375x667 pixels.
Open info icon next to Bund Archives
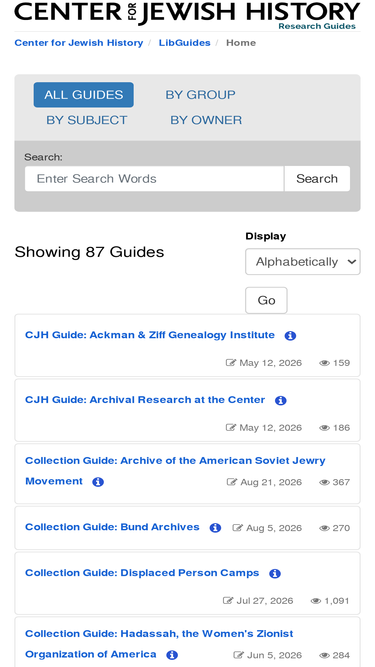click(215, 528)
